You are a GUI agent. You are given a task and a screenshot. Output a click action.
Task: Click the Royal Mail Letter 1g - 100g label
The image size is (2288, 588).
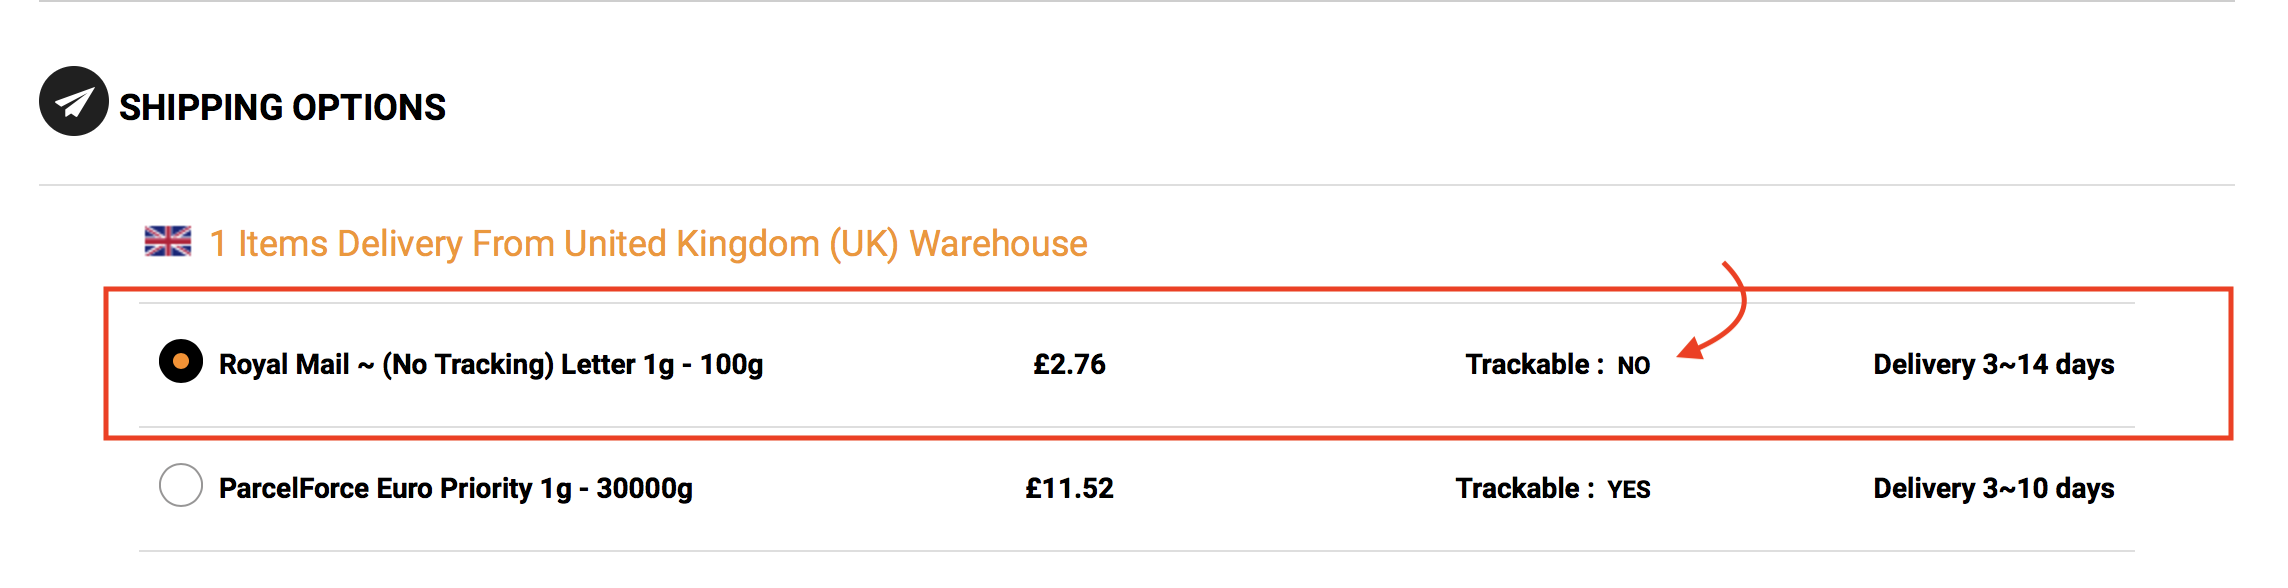[x=491, y=364]
